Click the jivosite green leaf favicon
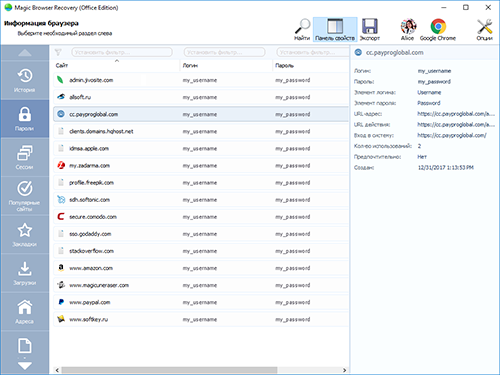Image resolution: width=500 pixels, height=375 pixels. pos(60,80)
